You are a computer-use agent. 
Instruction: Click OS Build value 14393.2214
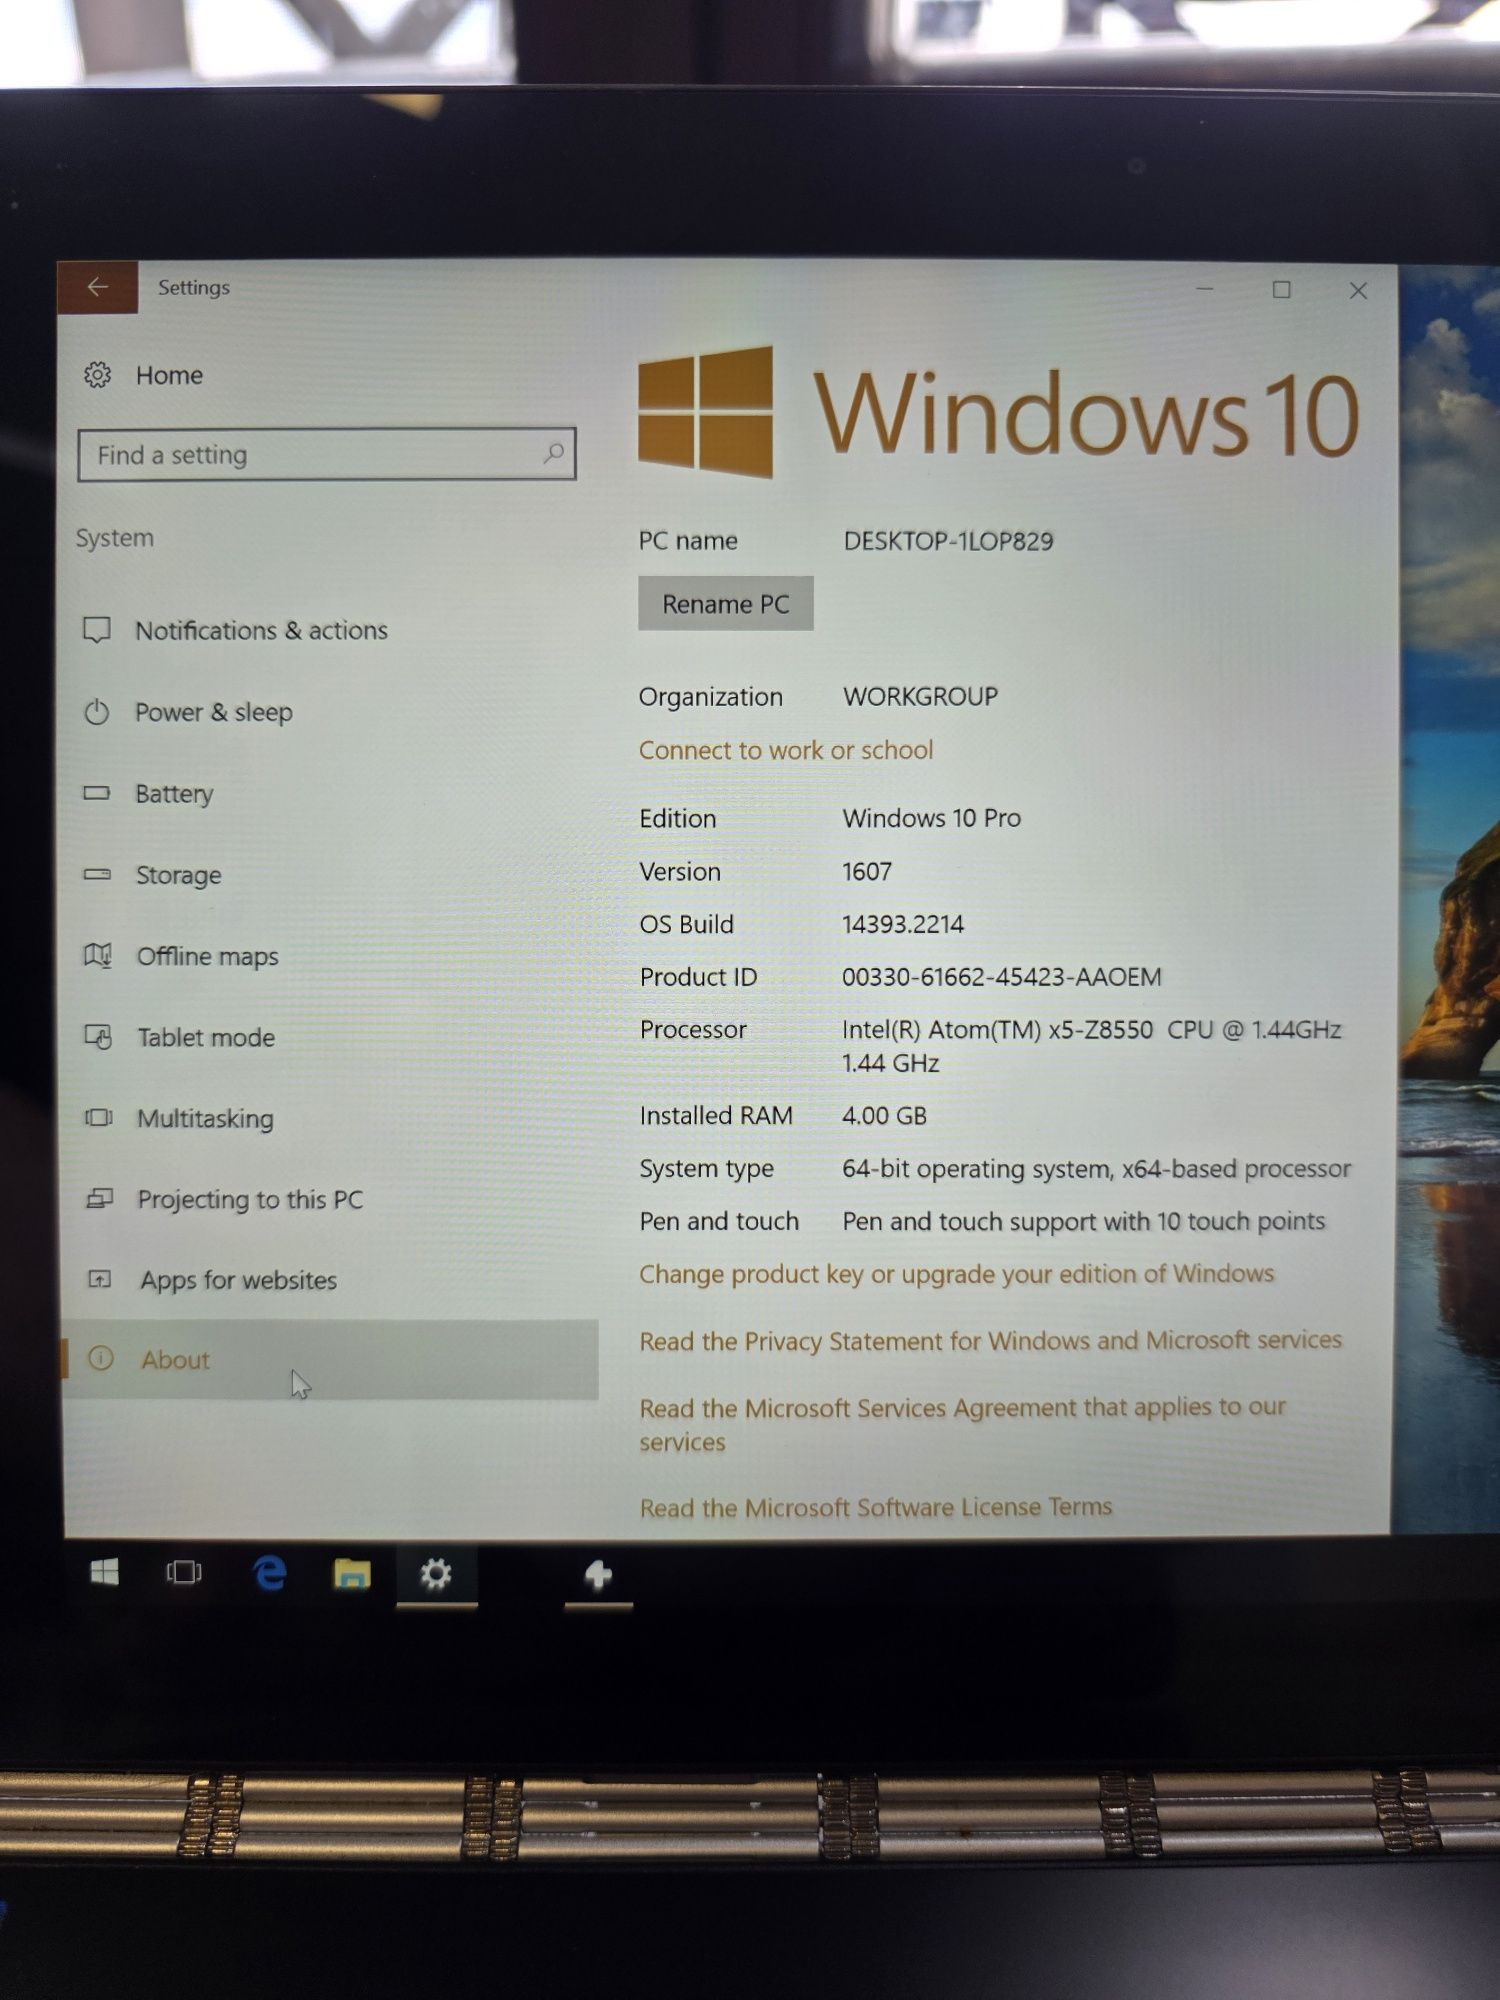pyautogui.click(x=903, y=924)
